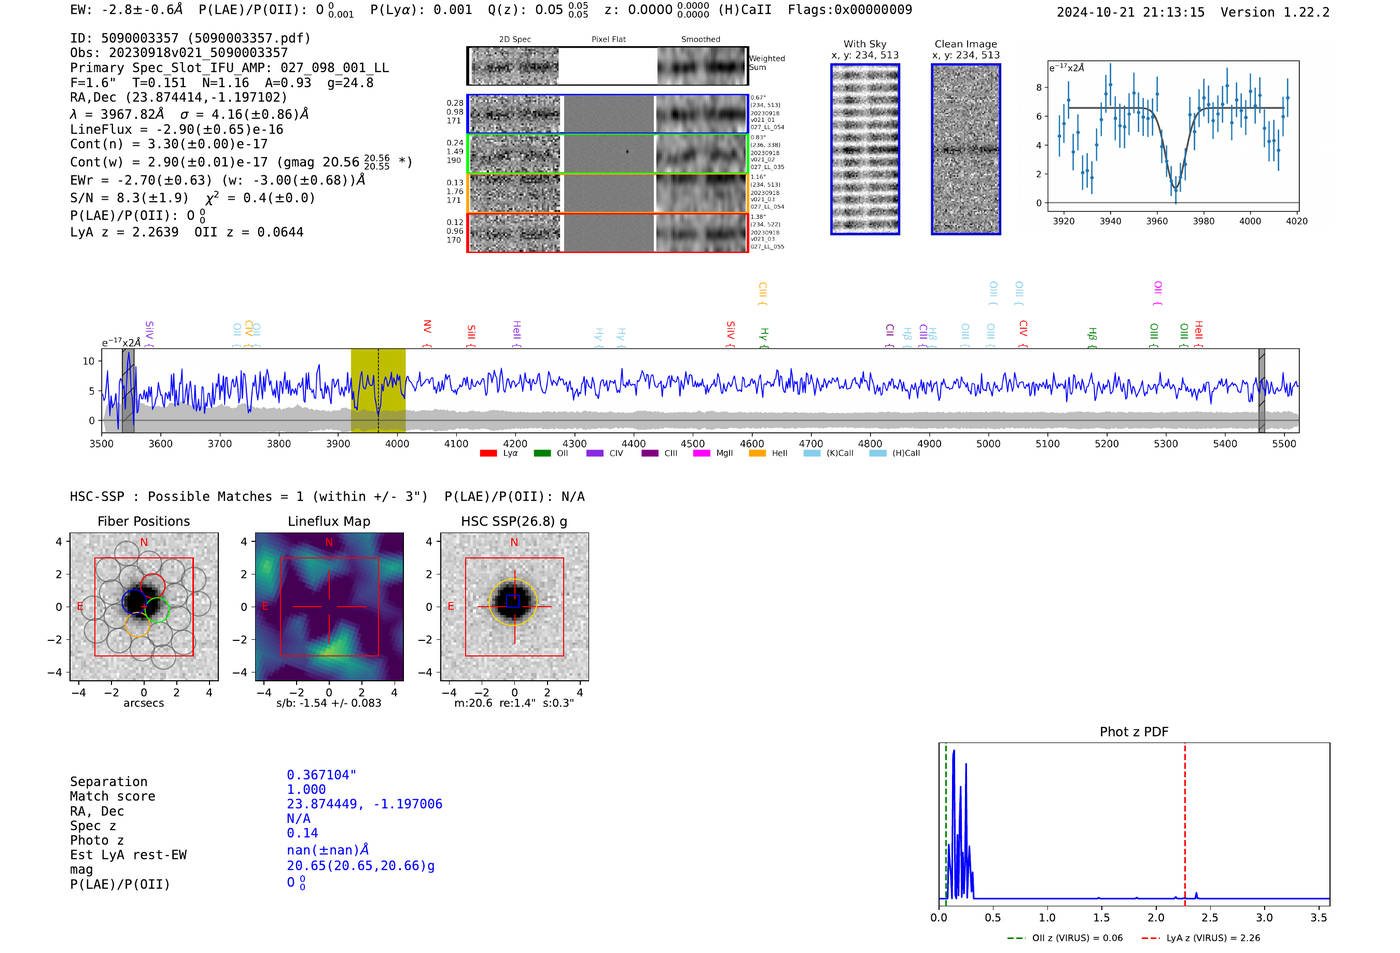Select the red fiber circle in Fiber Positions
Viewport: 1400px width, 953px height.
(x=153, y=586)
